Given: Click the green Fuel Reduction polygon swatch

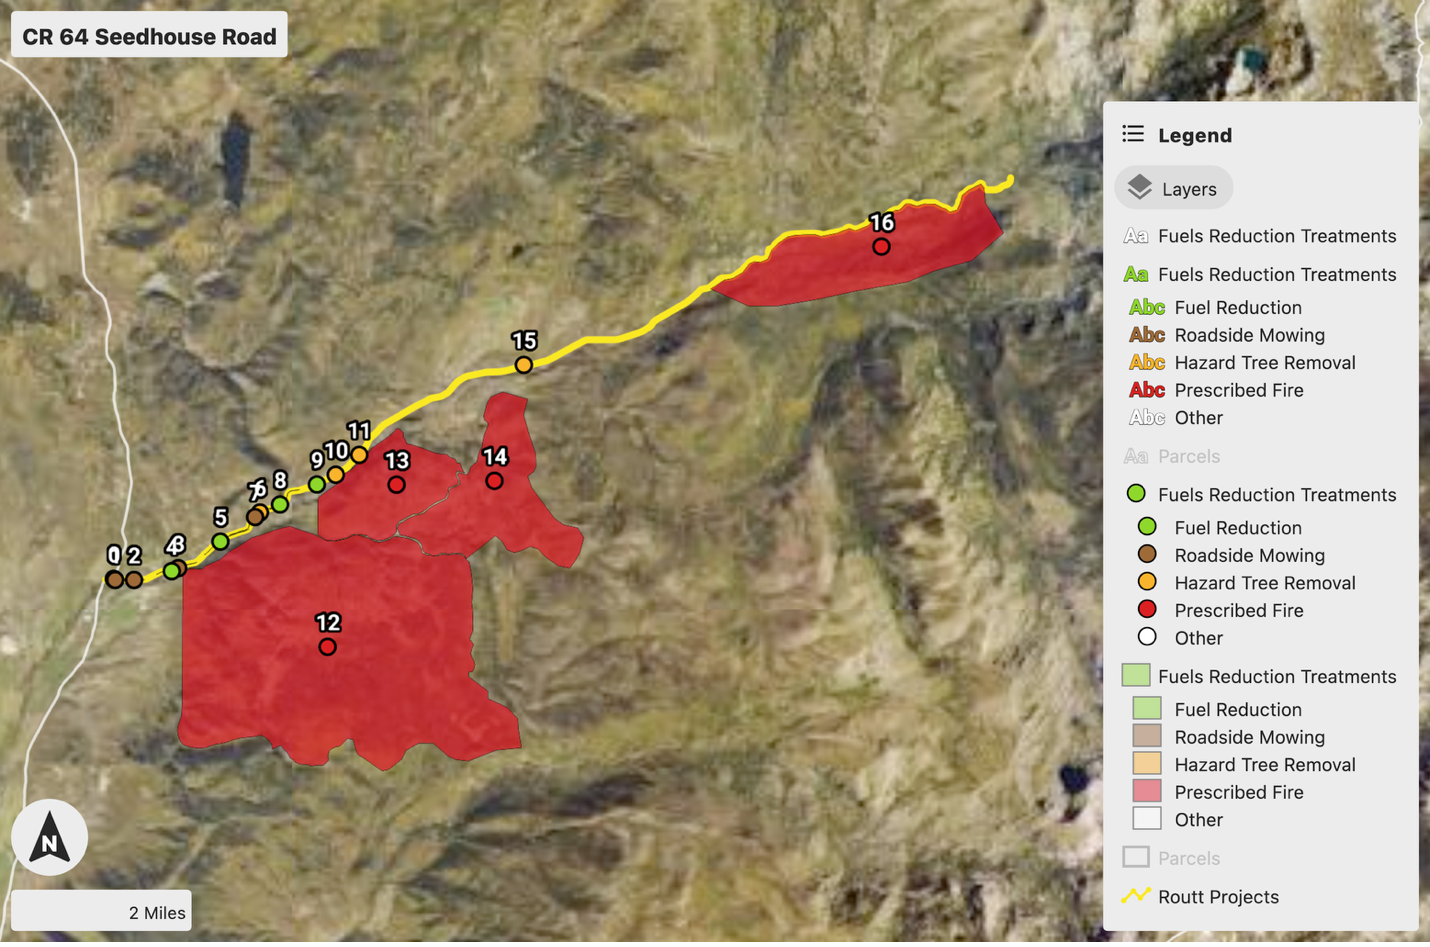Looking at the screenshot, I should pyautogui.click(x=1147, y=709).
